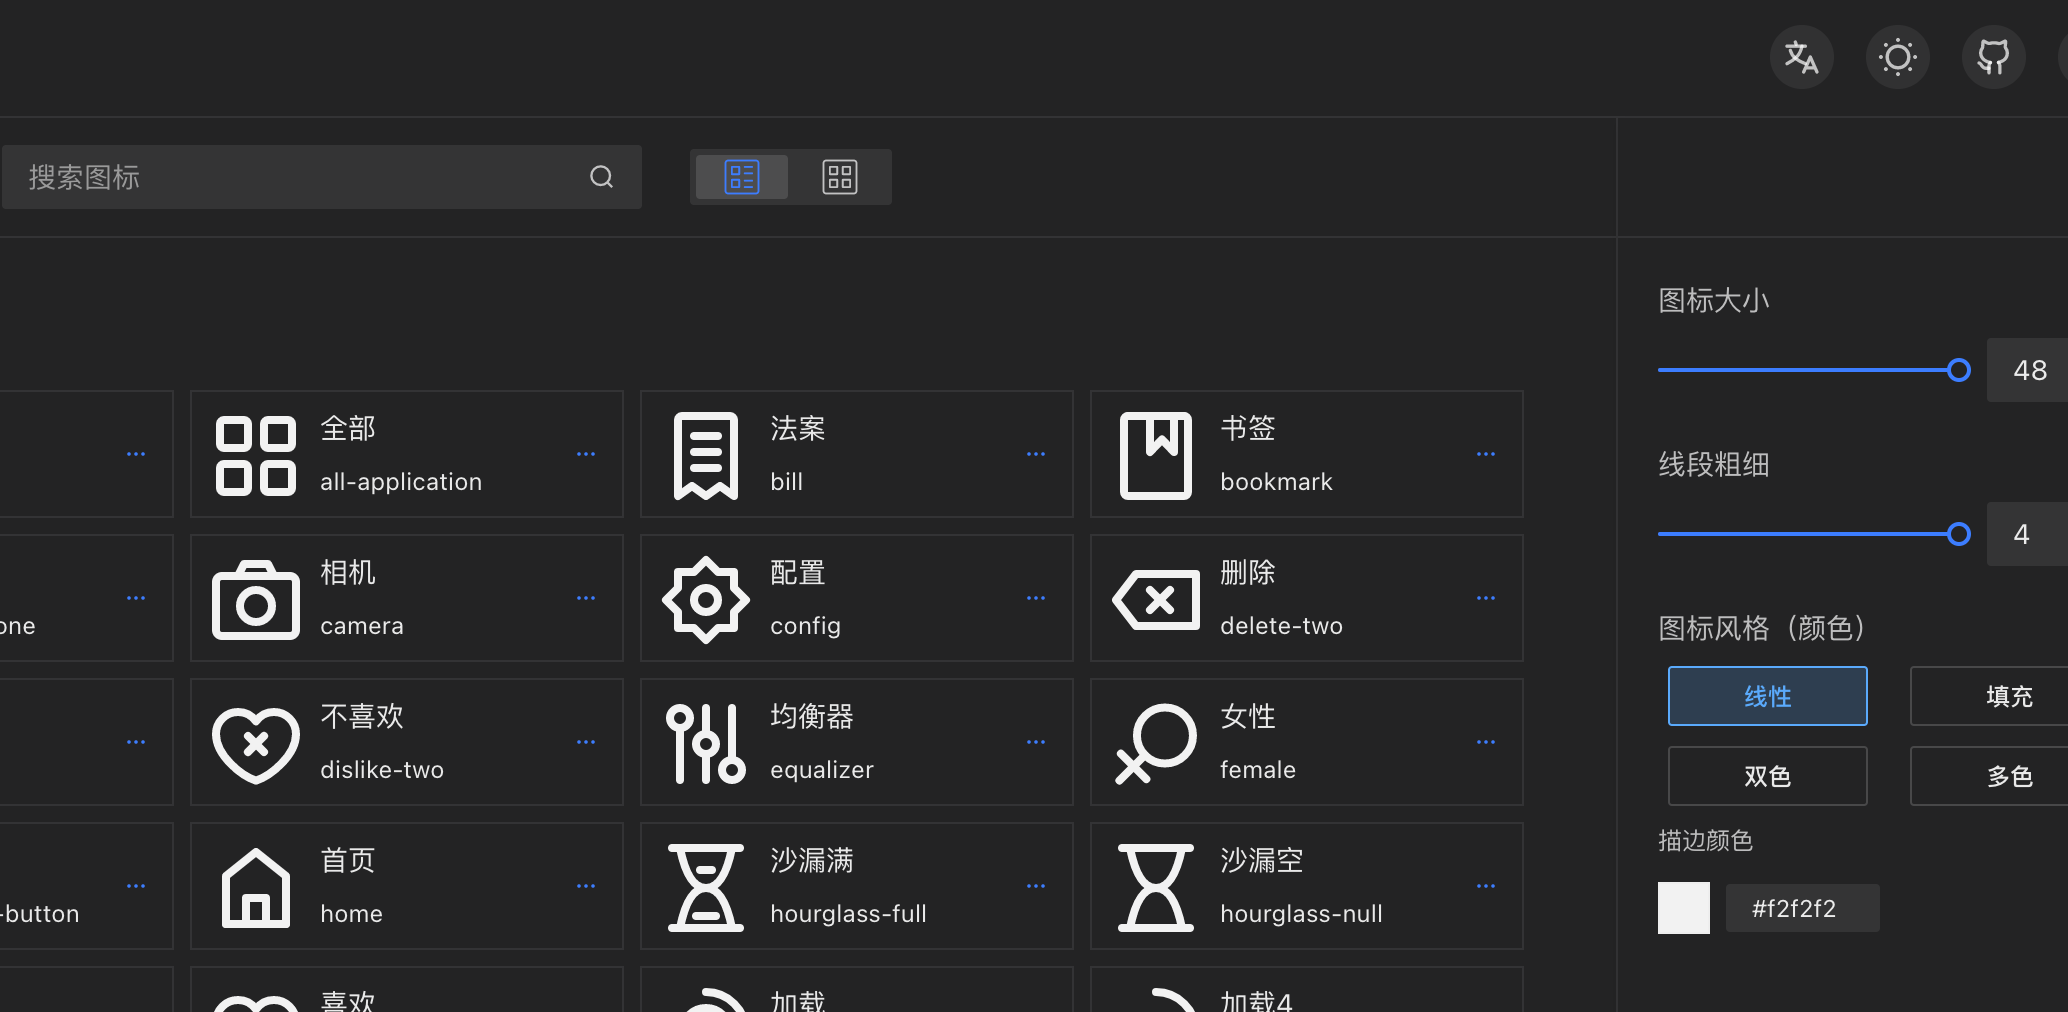Image resolution: width=2068 pixels, height=1012 pixels.
Task: Select the bookmark icon
Action: coord(1156,456)
